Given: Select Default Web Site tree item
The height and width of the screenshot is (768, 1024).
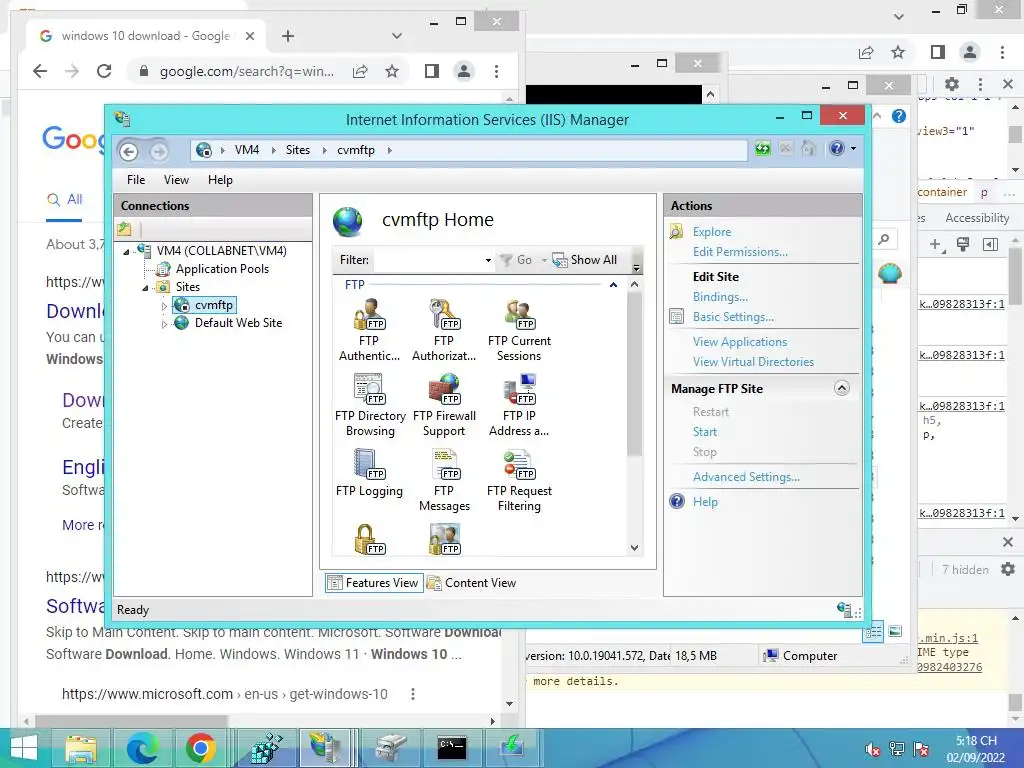Looking at the screenshot, I should (238, 323).
